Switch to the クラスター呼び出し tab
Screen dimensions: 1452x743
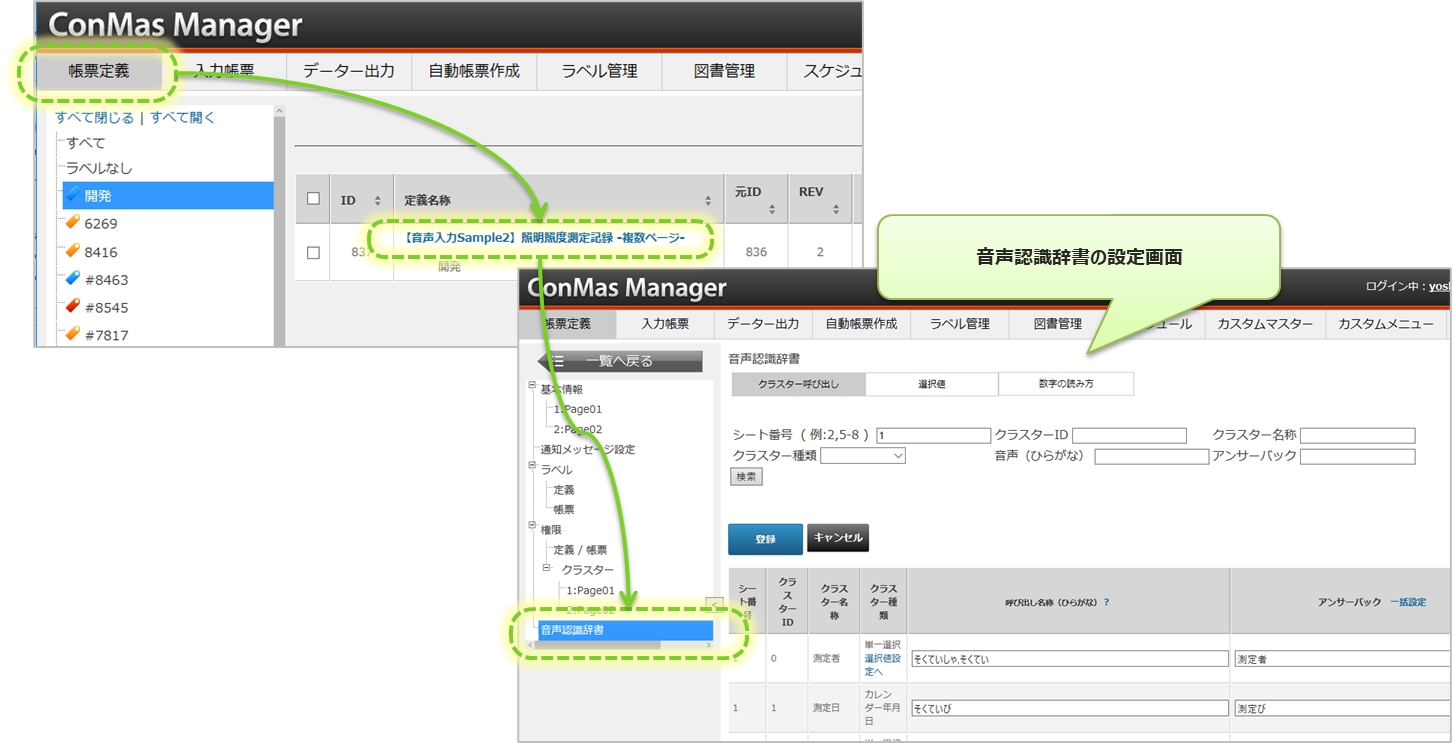799,384
